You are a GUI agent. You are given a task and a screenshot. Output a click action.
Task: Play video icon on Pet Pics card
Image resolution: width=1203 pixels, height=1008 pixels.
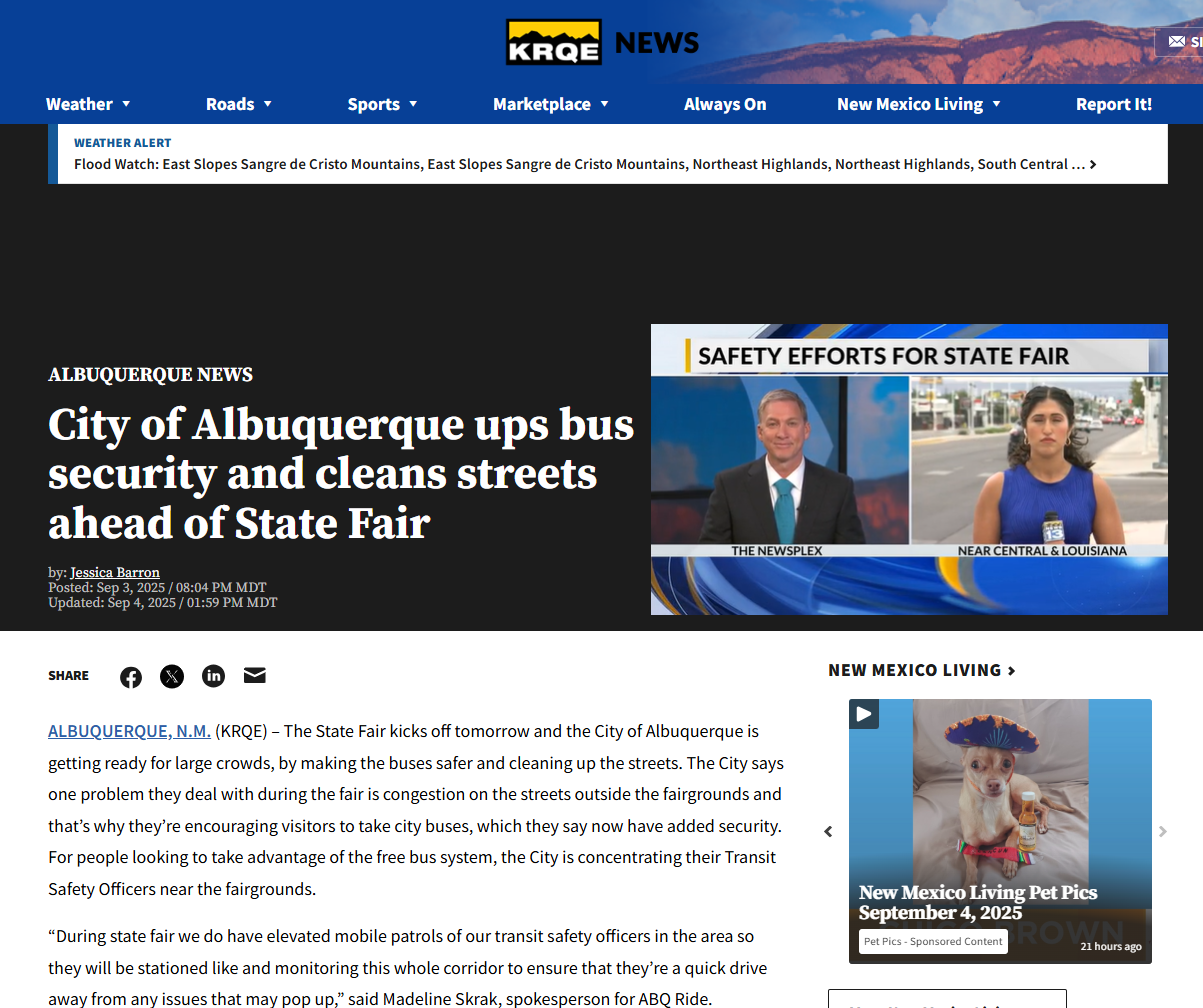[864, 714]
